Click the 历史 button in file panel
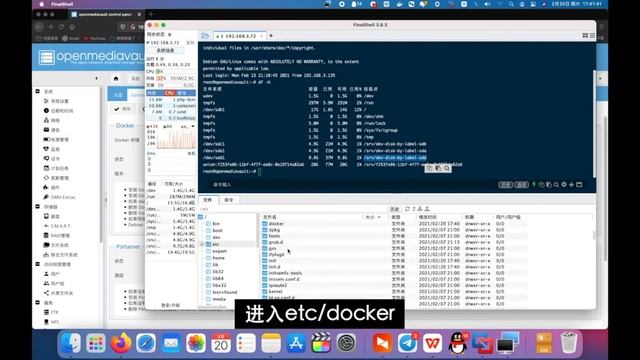 pyautogui.click(x=394, y=209)
